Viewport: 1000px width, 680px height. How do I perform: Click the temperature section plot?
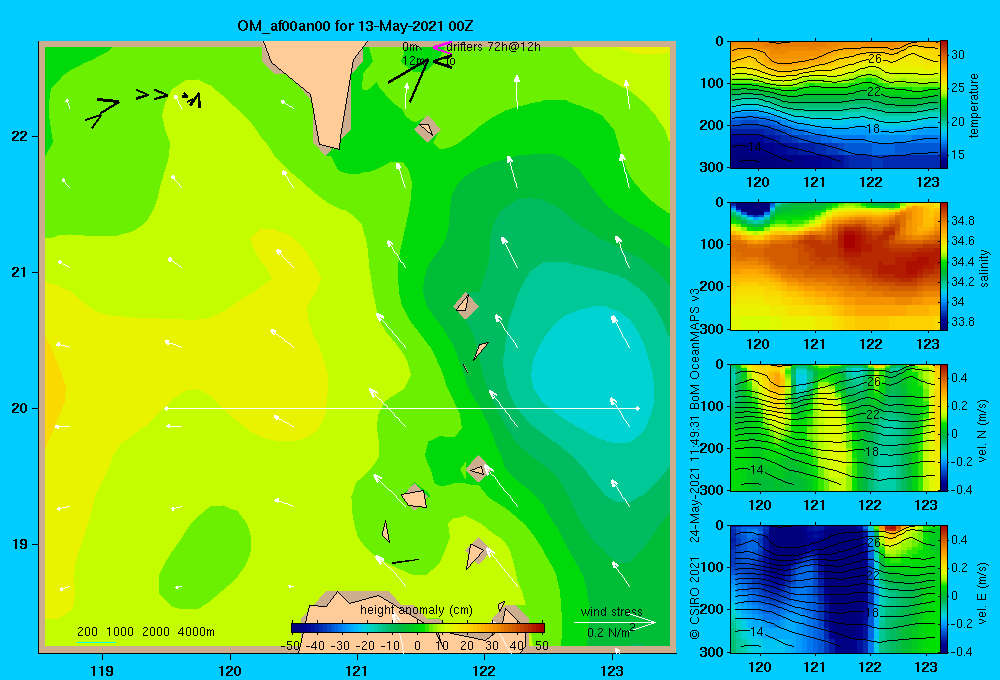pos(834,105)
